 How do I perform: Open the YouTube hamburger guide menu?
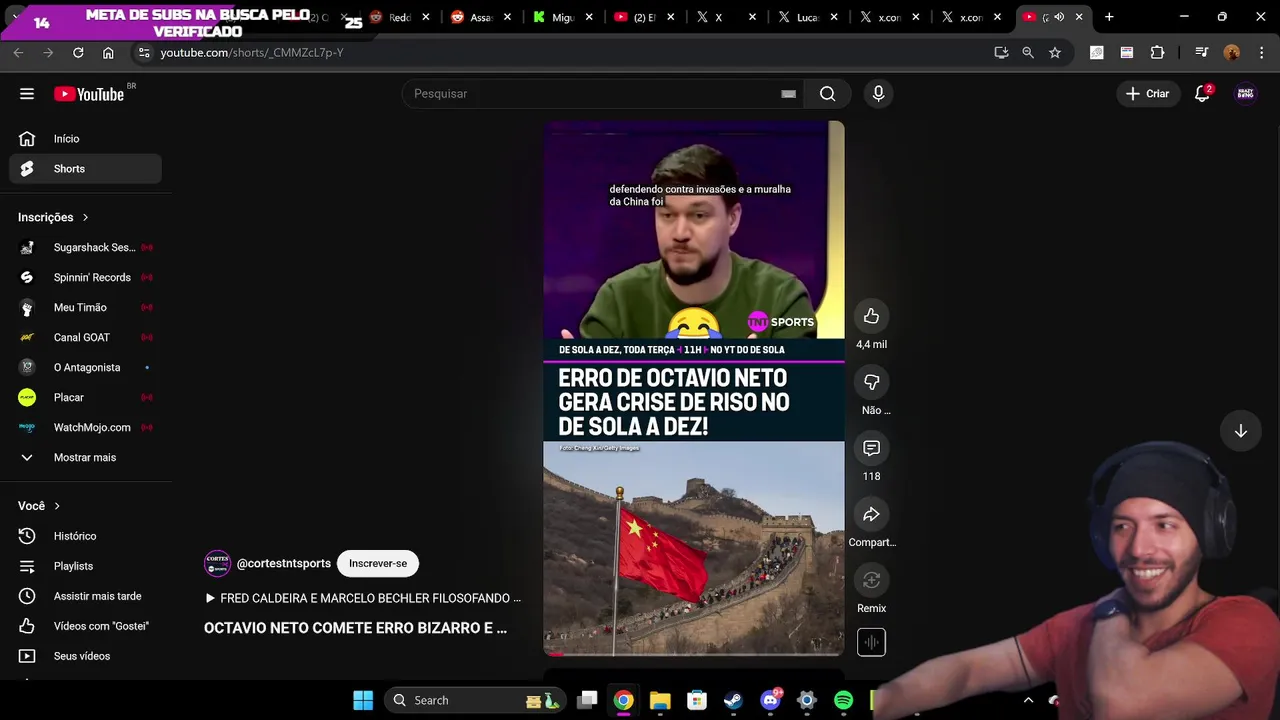(x=27, y=94)
